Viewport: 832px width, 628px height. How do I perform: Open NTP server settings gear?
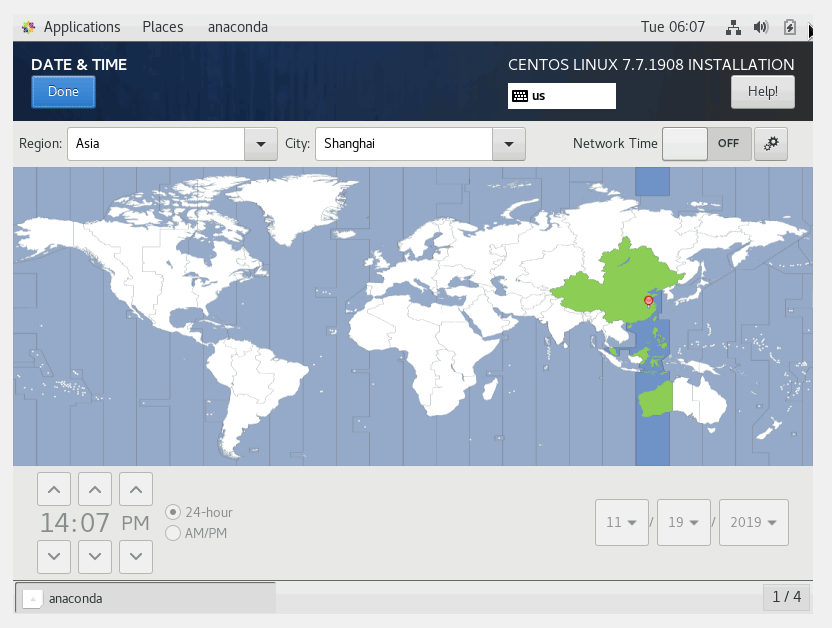pyautogui.click(x=771, y=144)
